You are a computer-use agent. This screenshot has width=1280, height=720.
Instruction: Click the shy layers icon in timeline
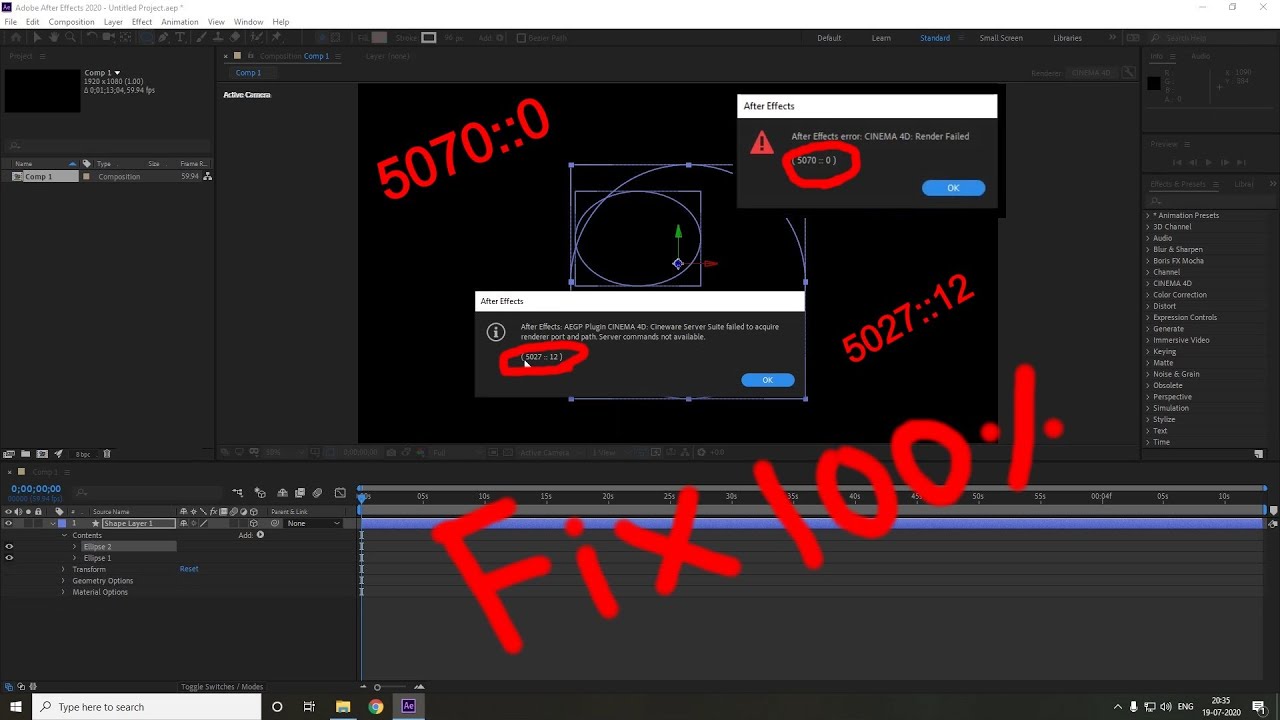(283, 492)
